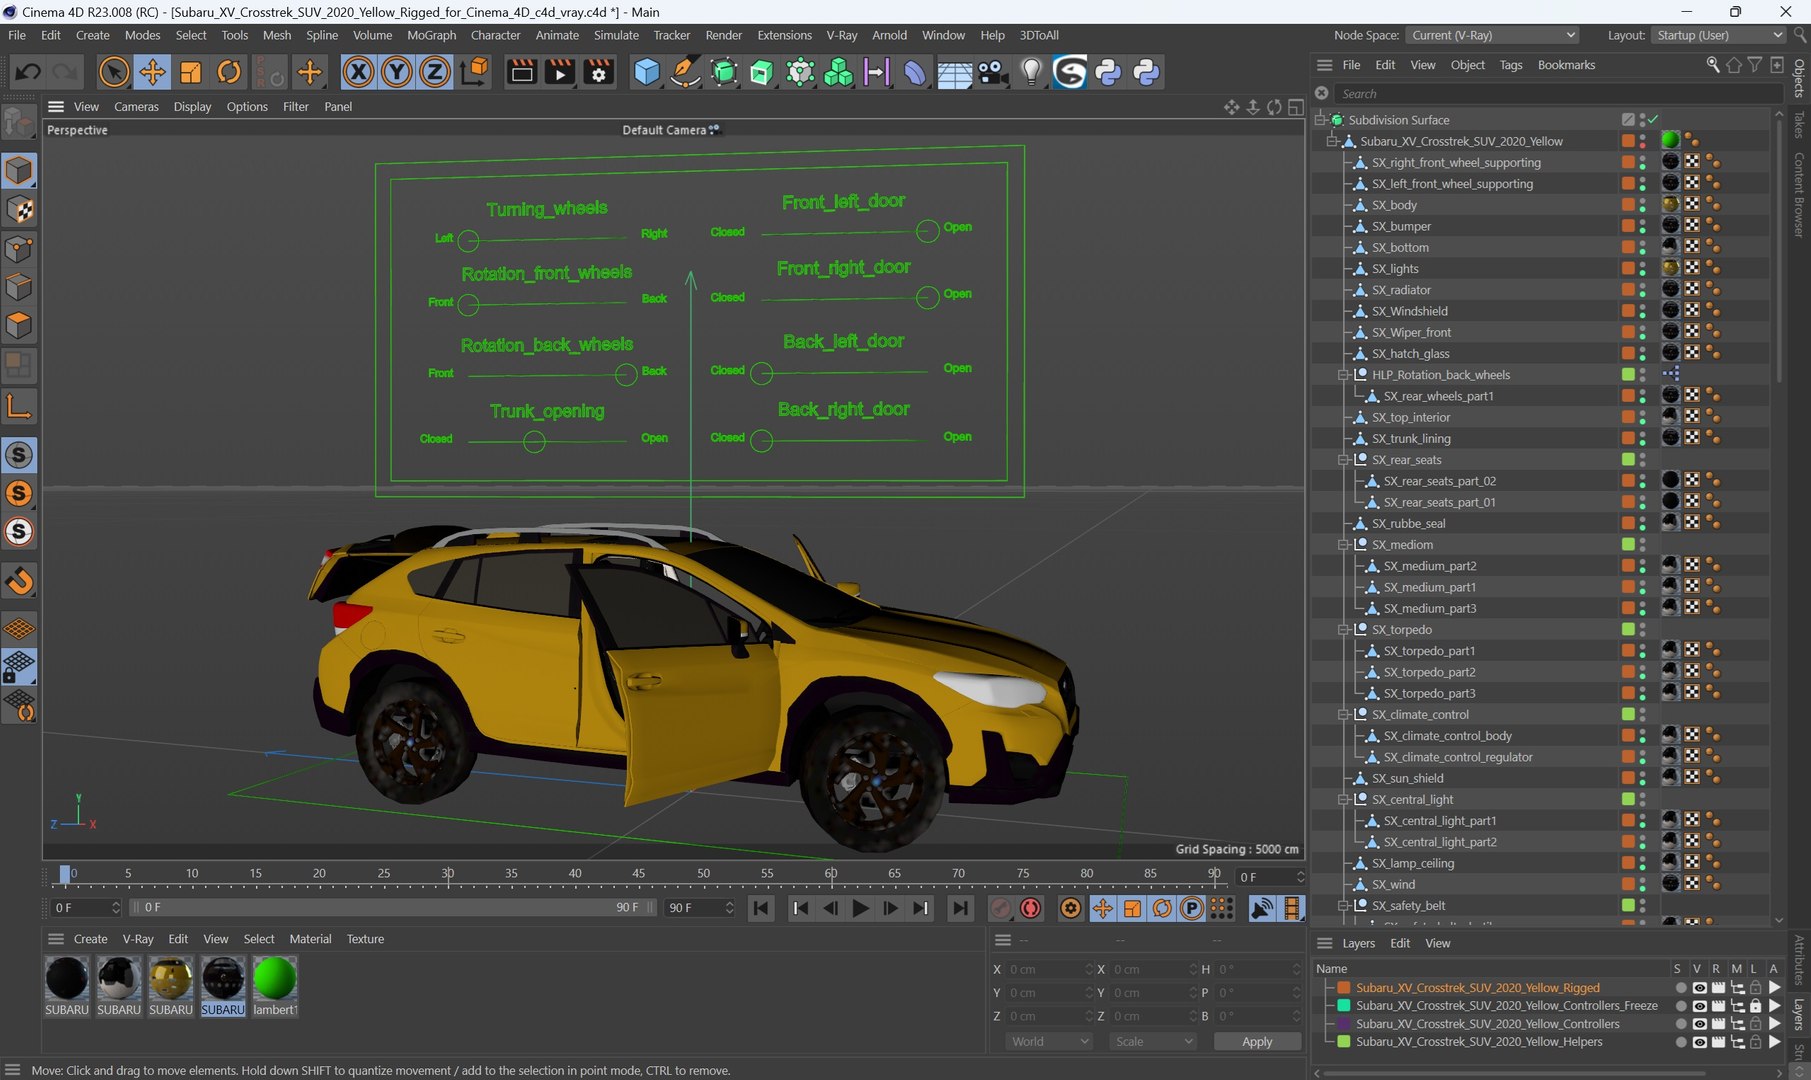
Task: Add a Cube primitive object
Action: point(647,72)
